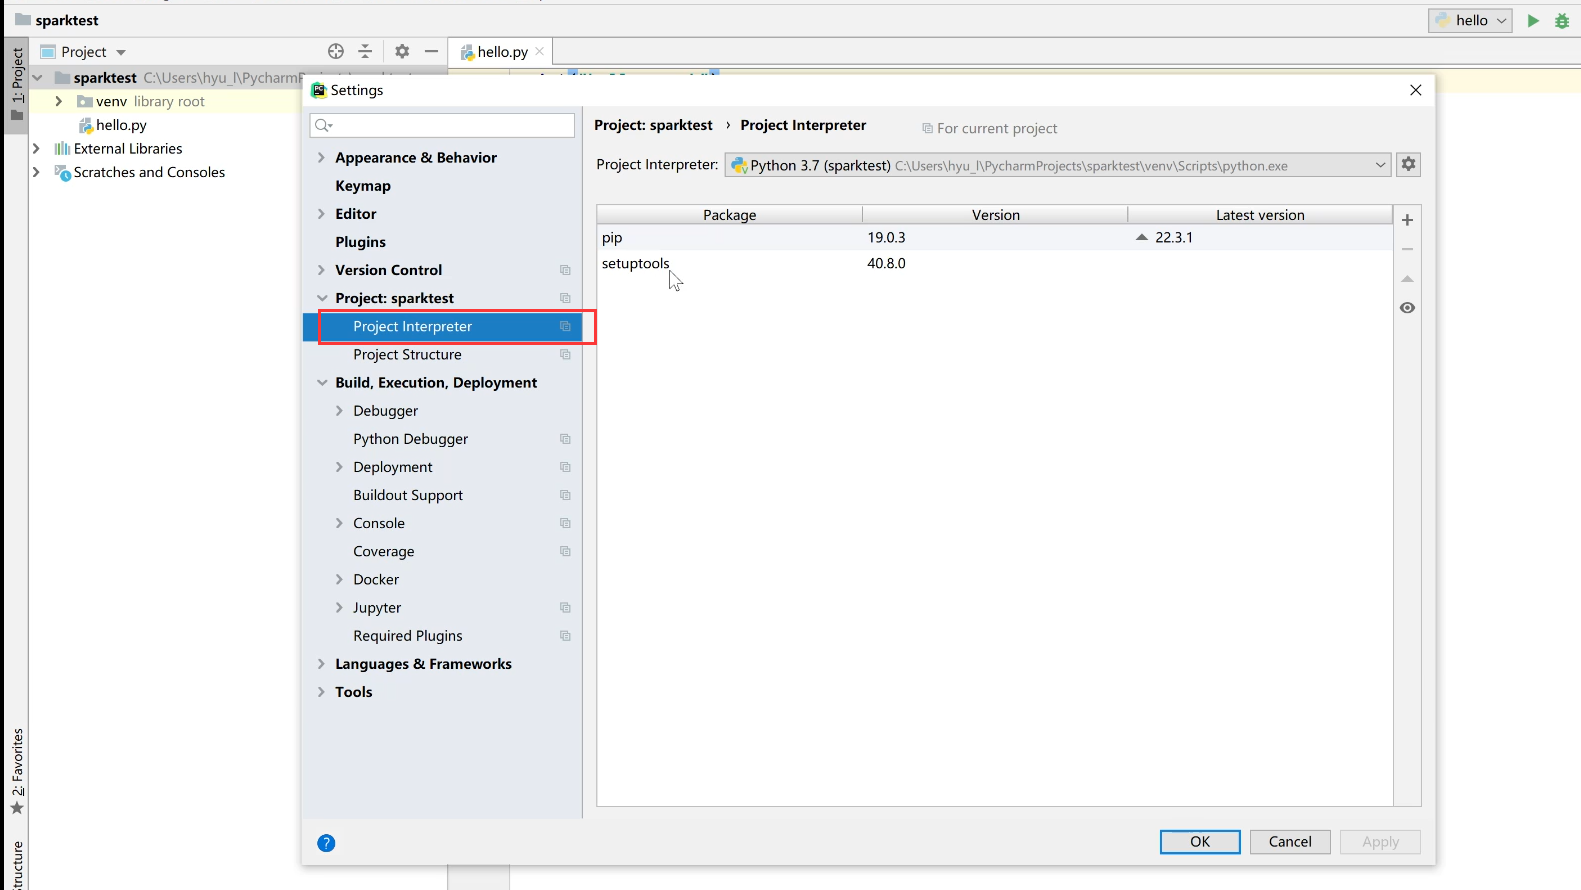The image size is (1581, 890).
Task: Open the 1: Project side tab
Action: (16, 85)
